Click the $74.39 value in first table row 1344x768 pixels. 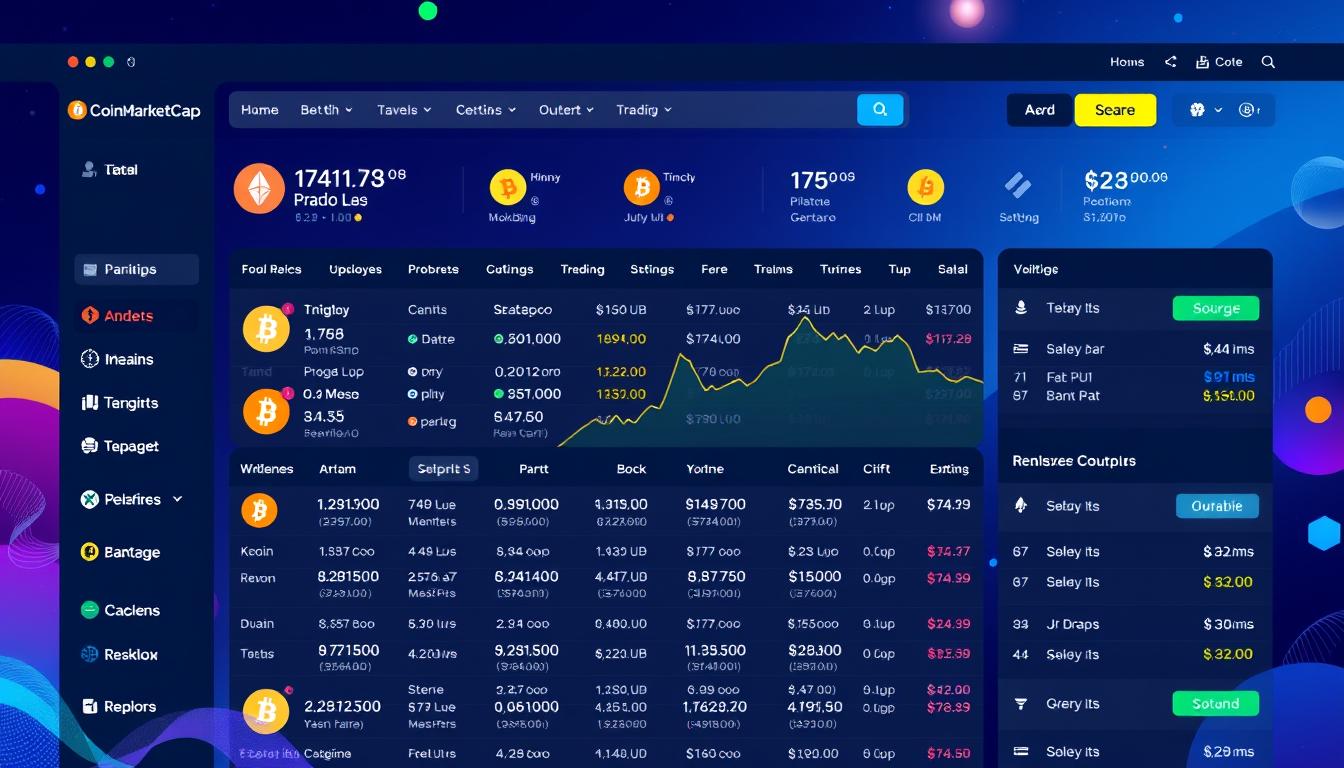click(x=948, y=505)
